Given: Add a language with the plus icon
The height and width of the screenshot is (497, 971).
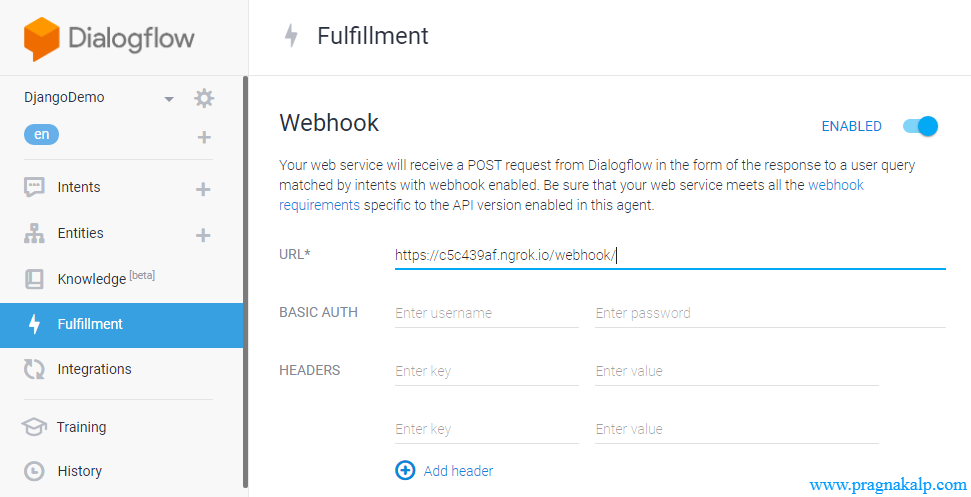Looking at the screenshot, I should point(204,137).
